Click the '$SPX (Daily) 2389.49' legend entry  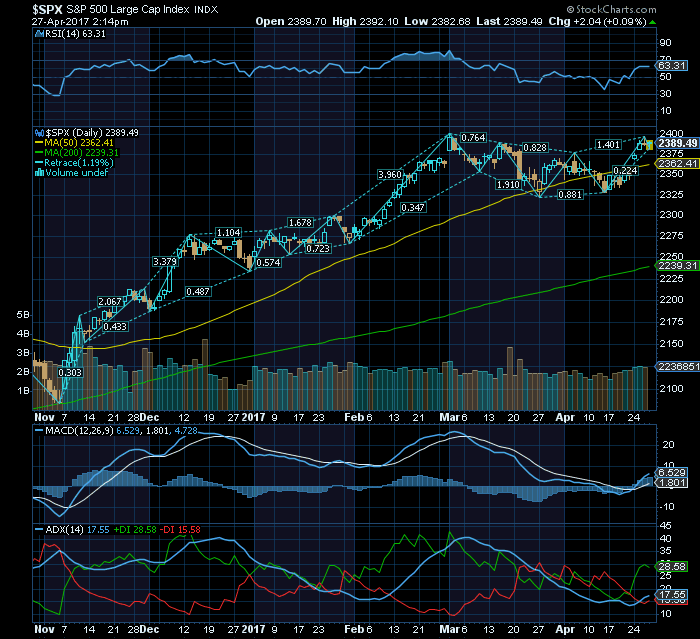tap(92, 133)
